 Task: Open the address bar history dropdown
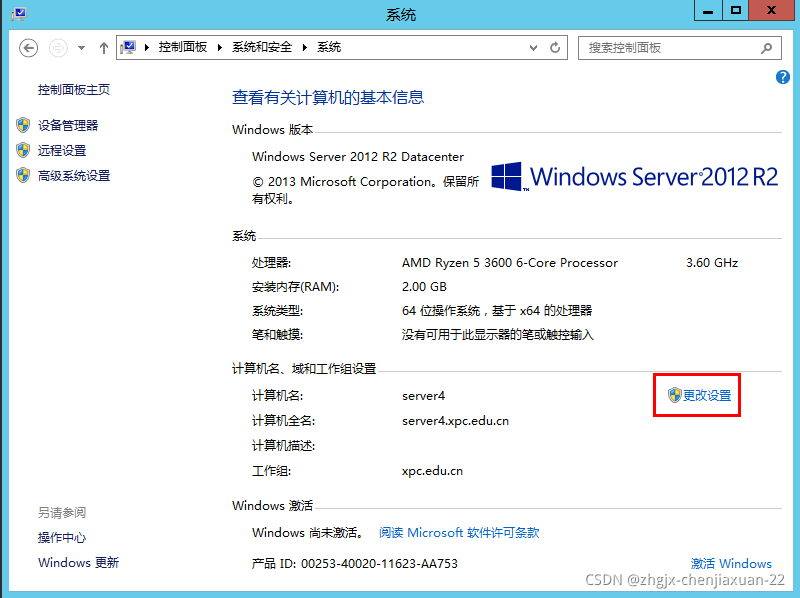(x=533, y=48)
